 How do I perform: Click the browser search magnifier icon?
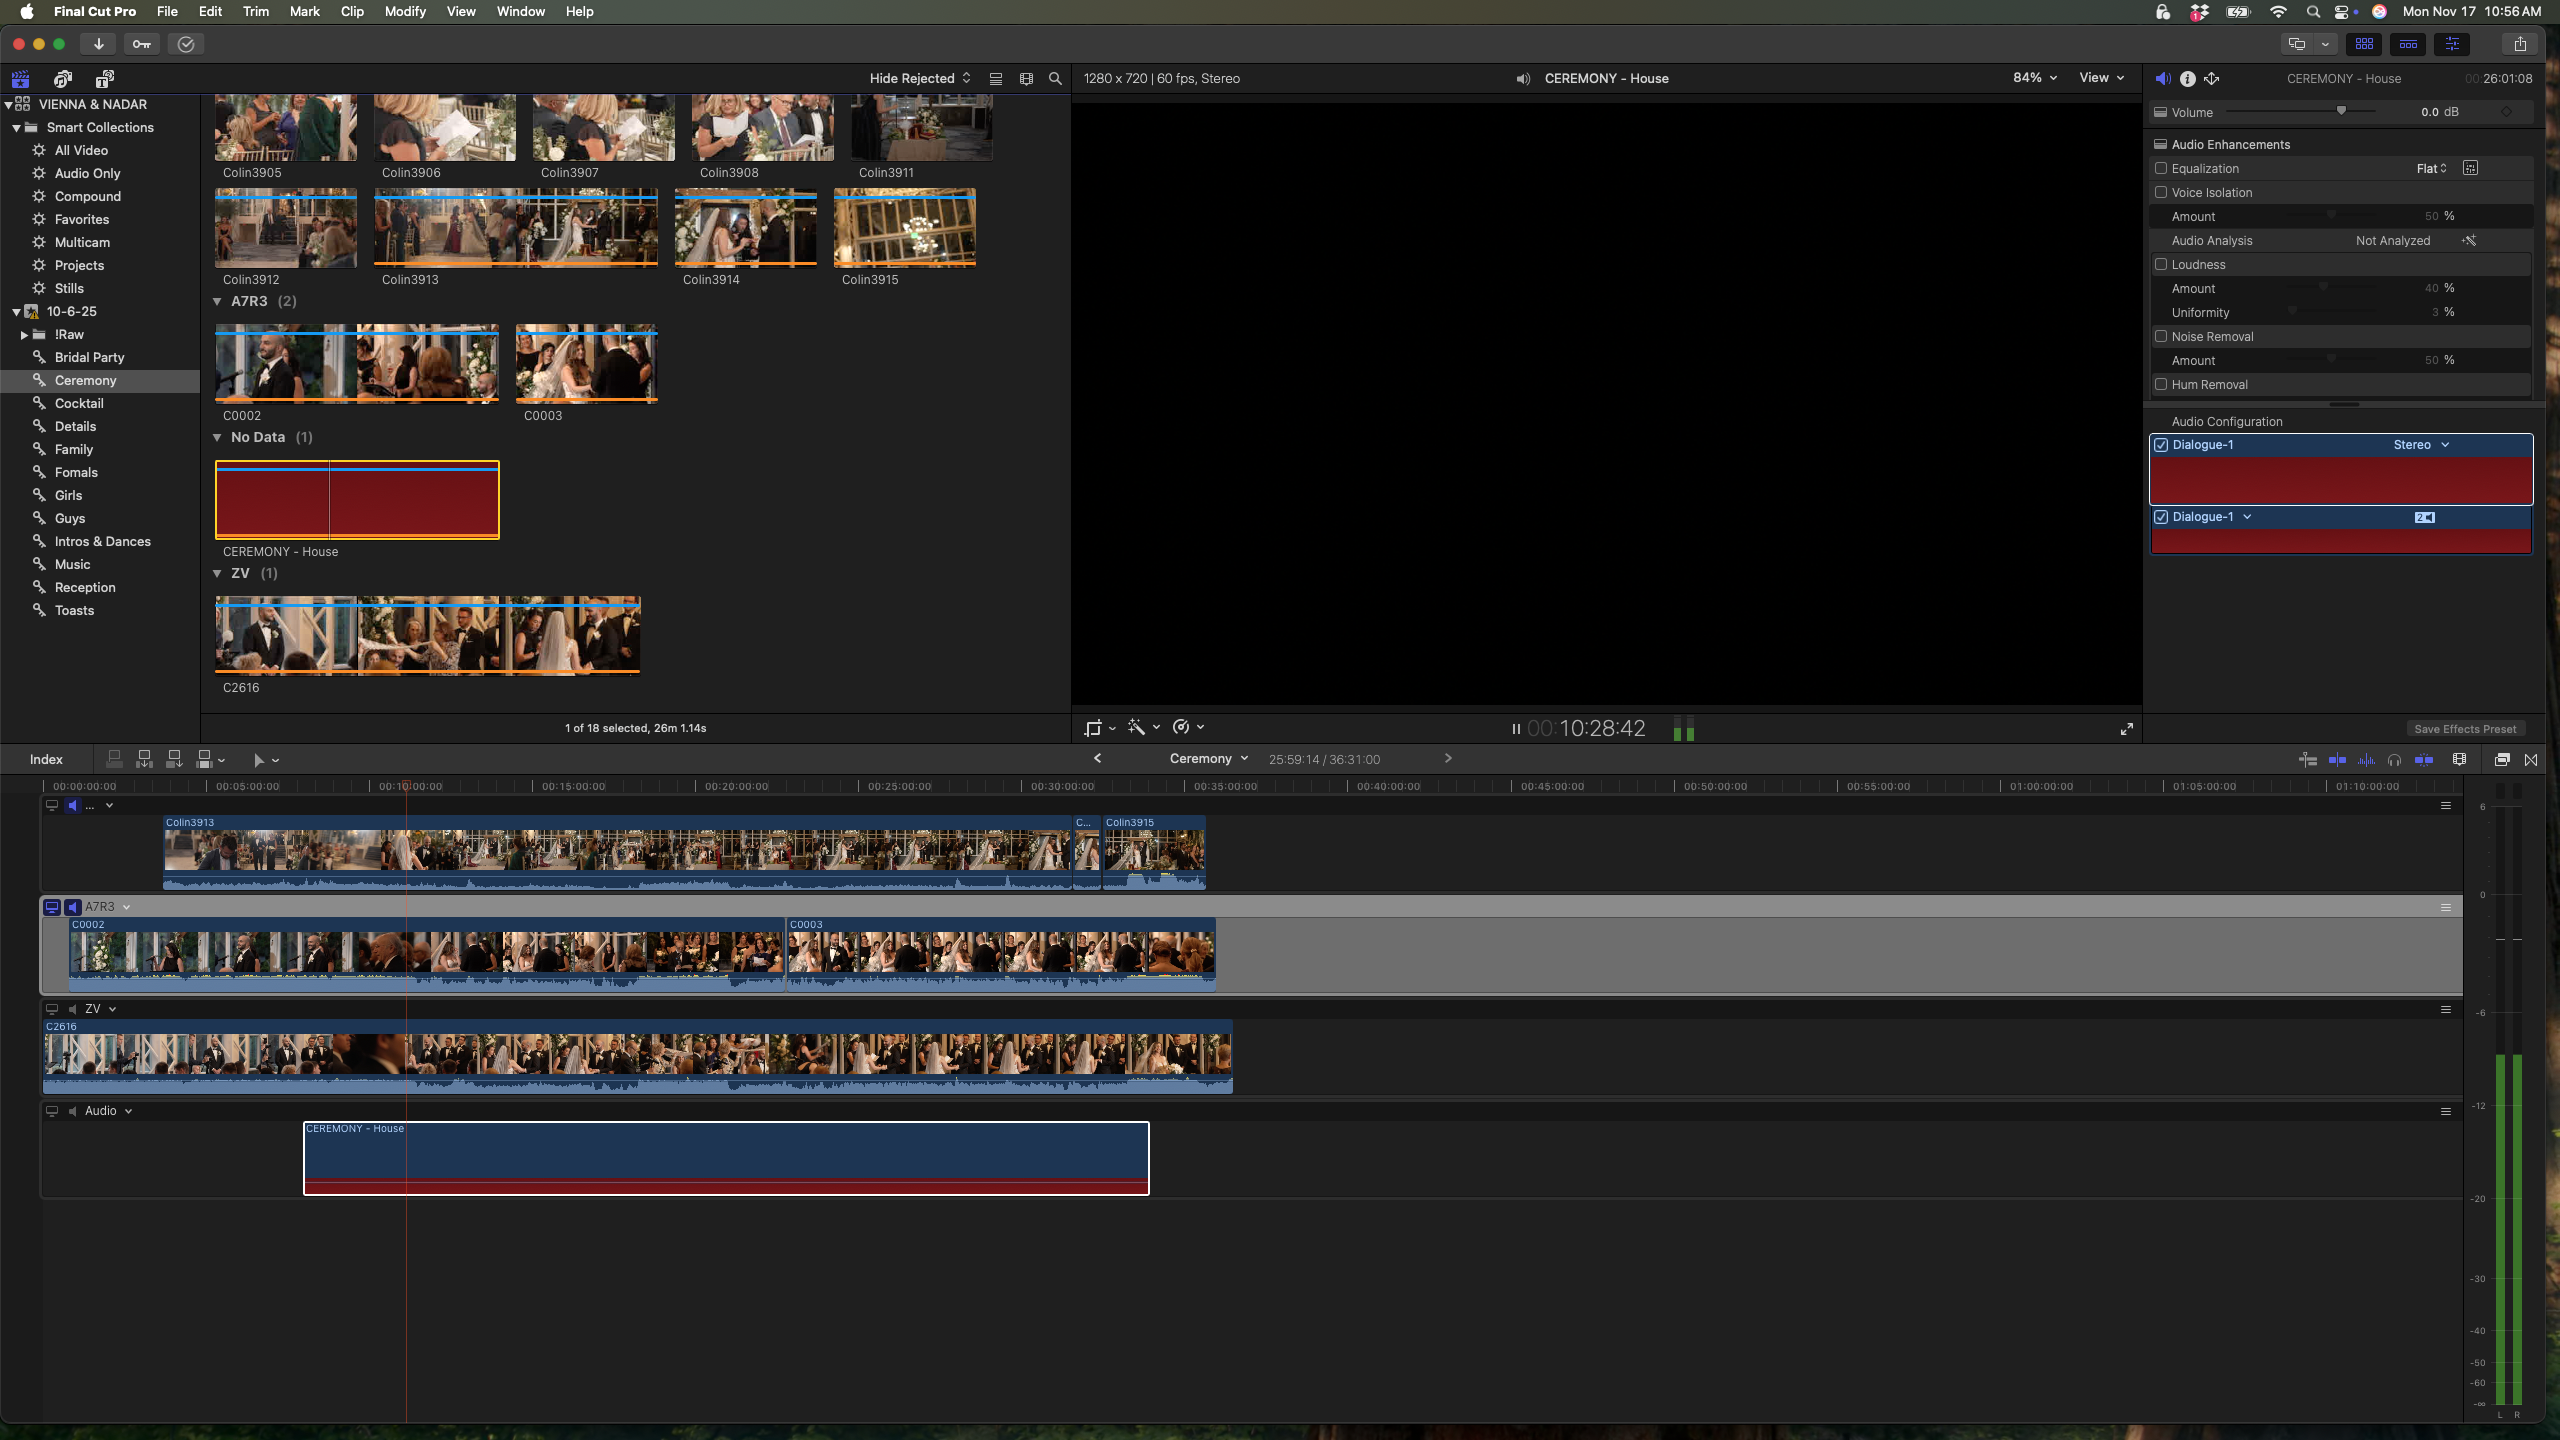point(1055,79)
